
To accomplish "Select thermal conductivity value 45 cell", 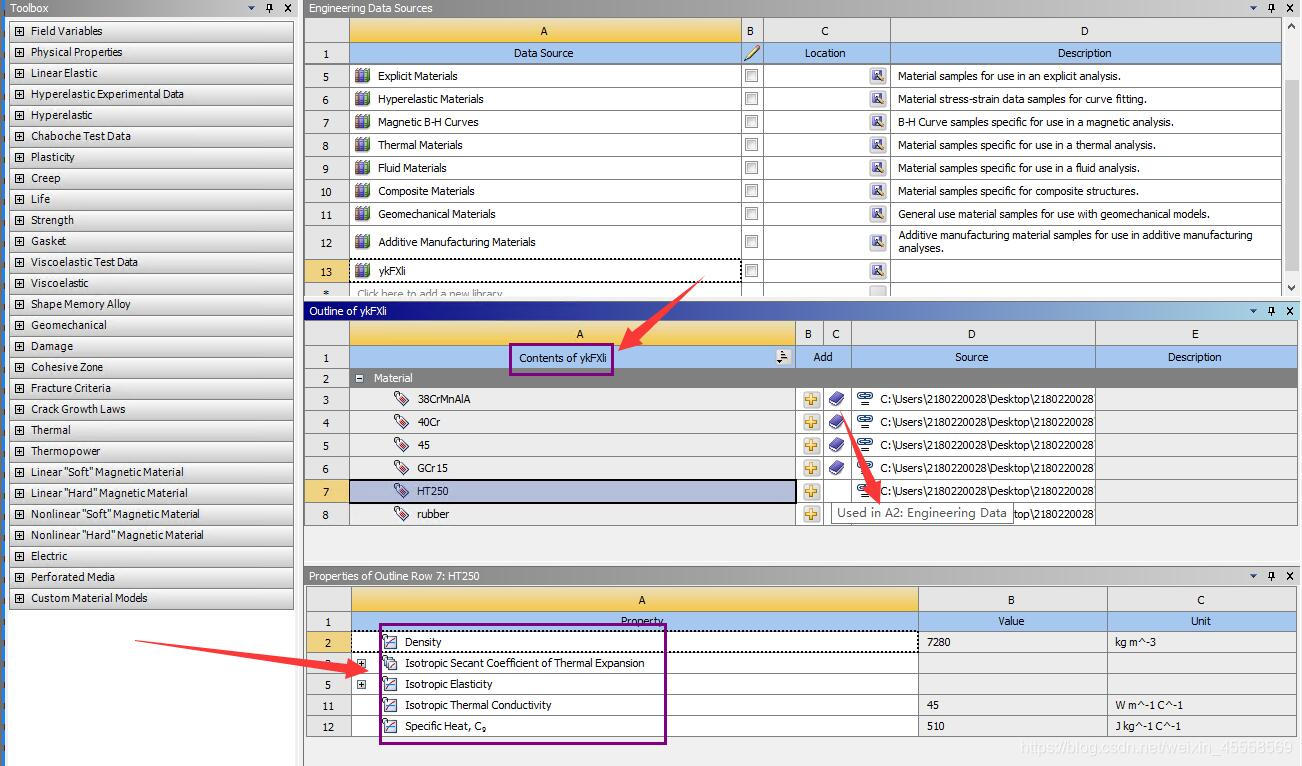I will tap(1012, 705).
